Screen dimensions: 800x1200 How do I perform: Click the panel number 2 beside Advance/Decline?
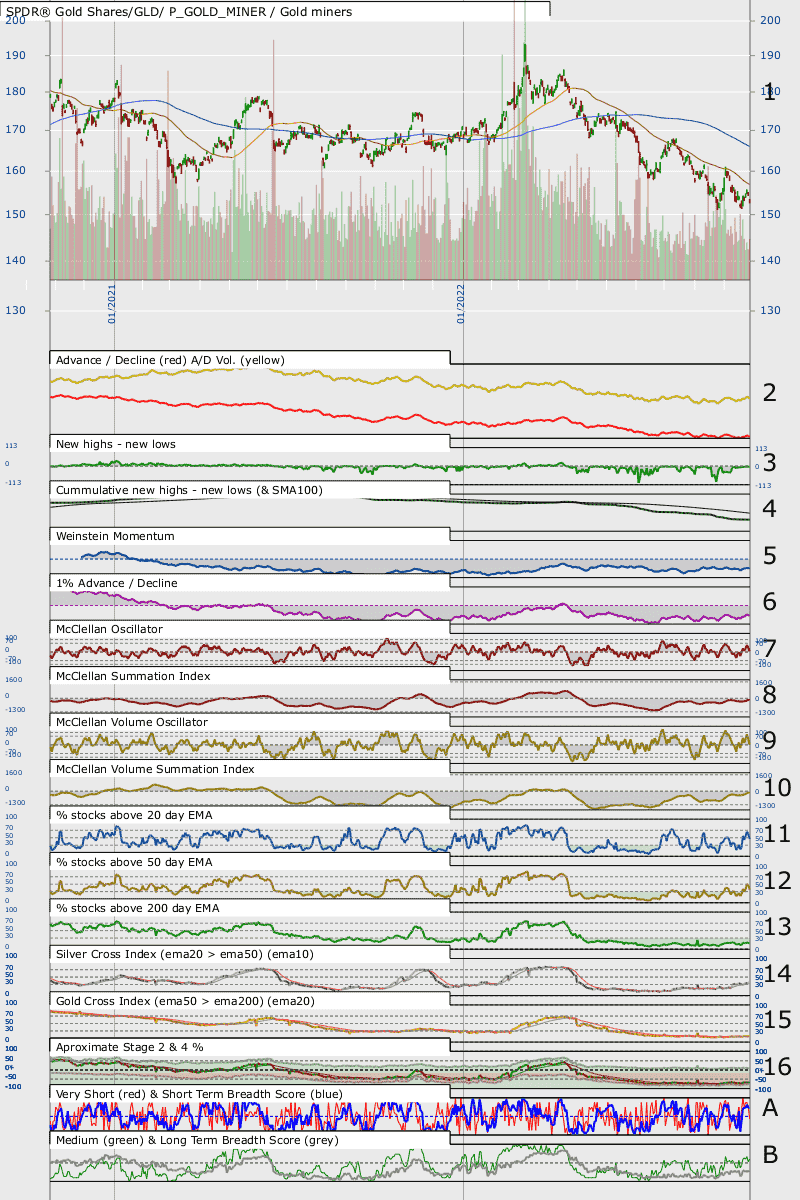point(769,392)
